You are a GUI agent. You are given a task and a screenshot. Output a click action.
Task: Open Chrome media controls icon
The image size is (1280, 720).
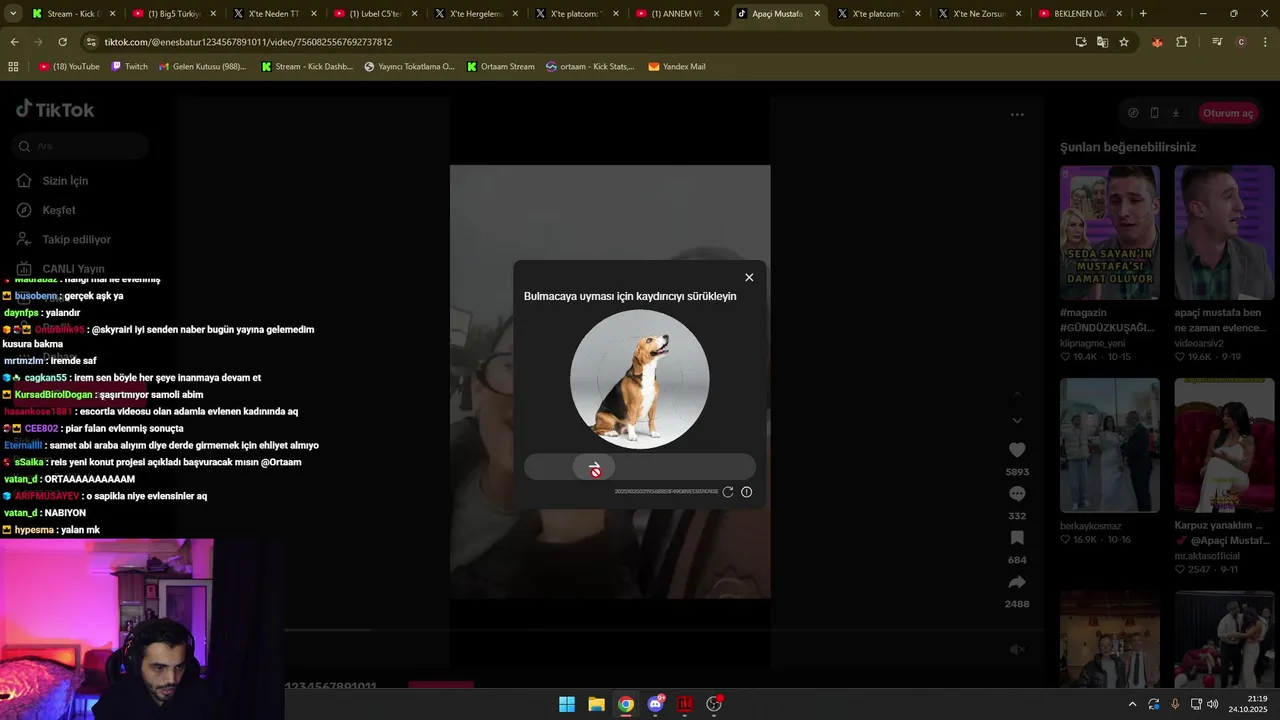point(1217,42)
